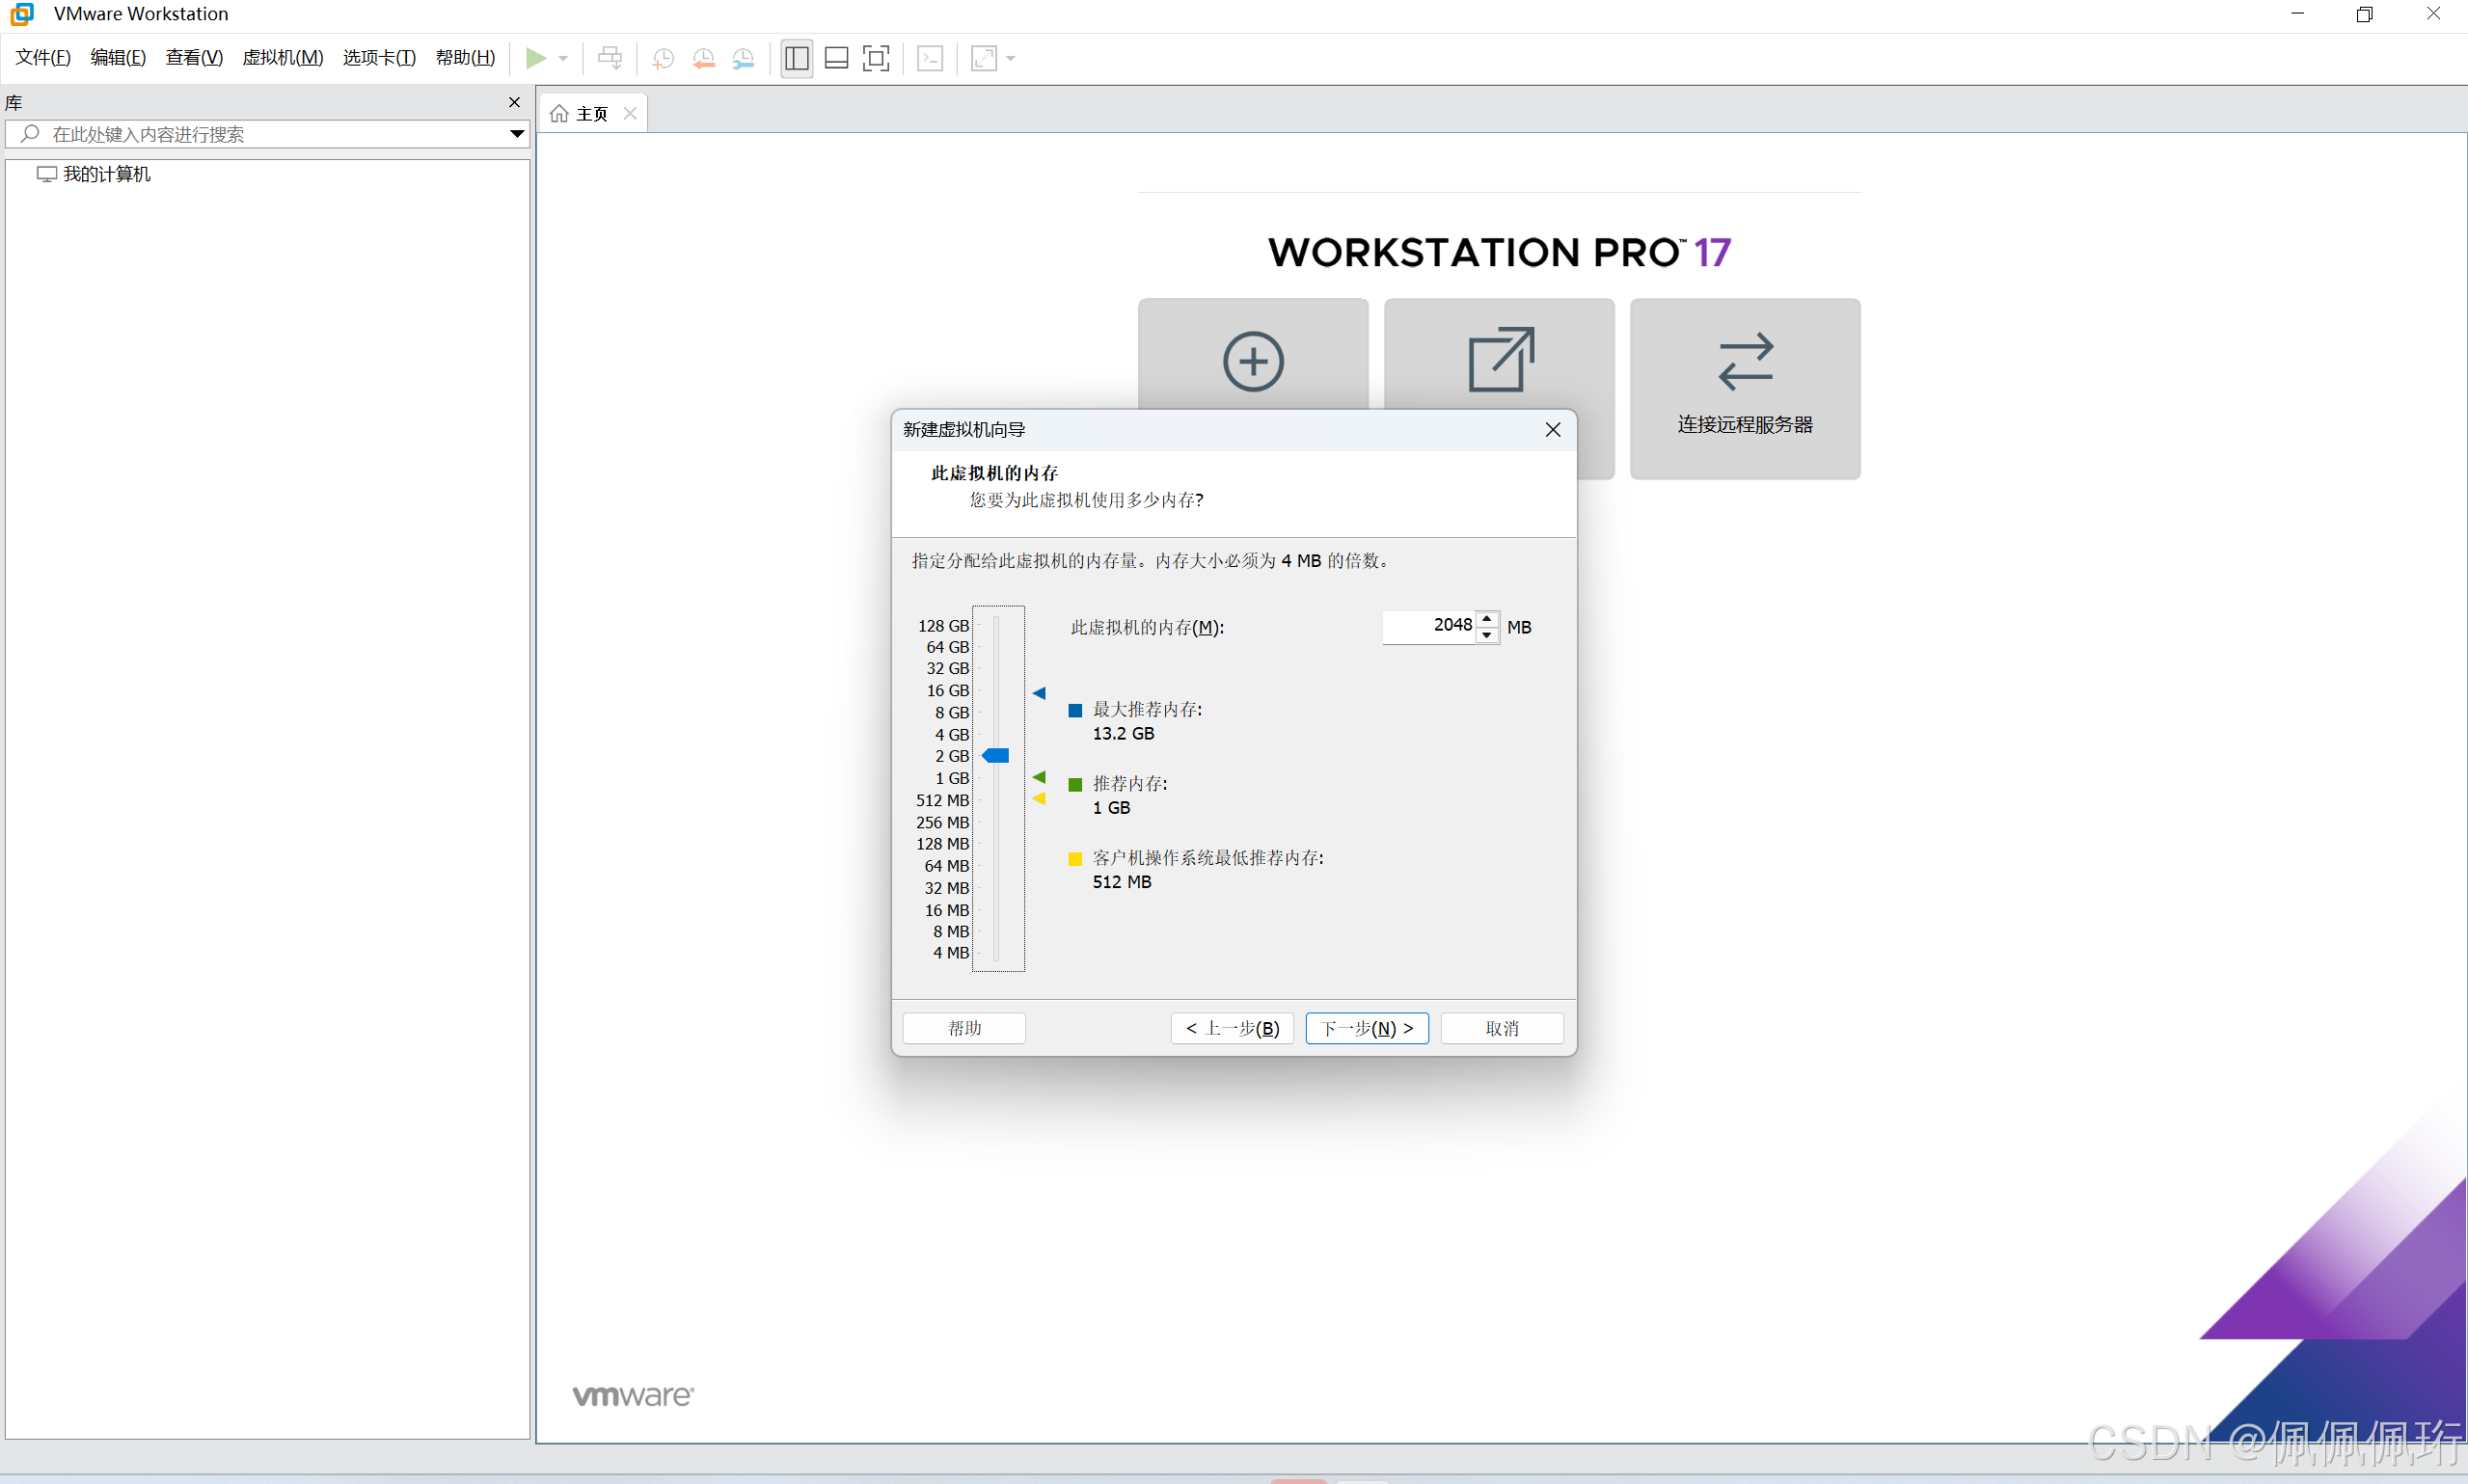Open the stretch guest dropdown arrow

[1011, 58]
